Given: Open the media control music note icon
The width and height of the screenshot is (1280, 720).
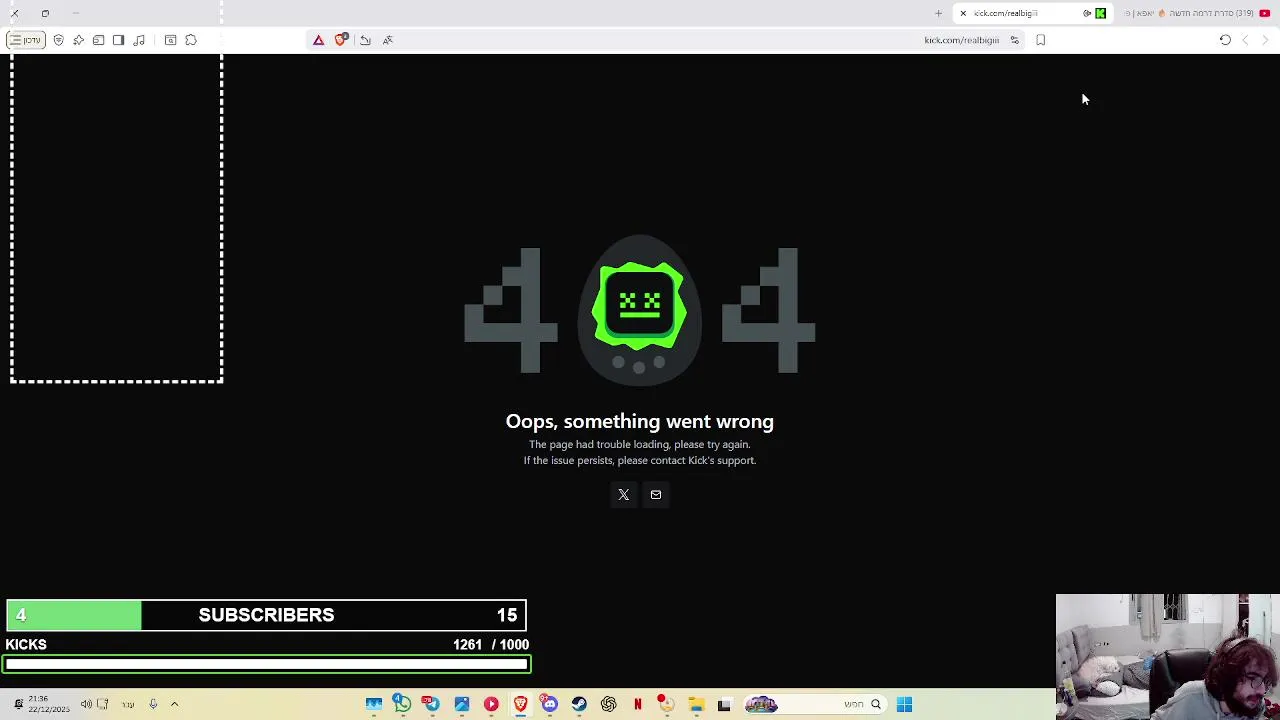Looking at the screenshot, I should pos(139,40).
